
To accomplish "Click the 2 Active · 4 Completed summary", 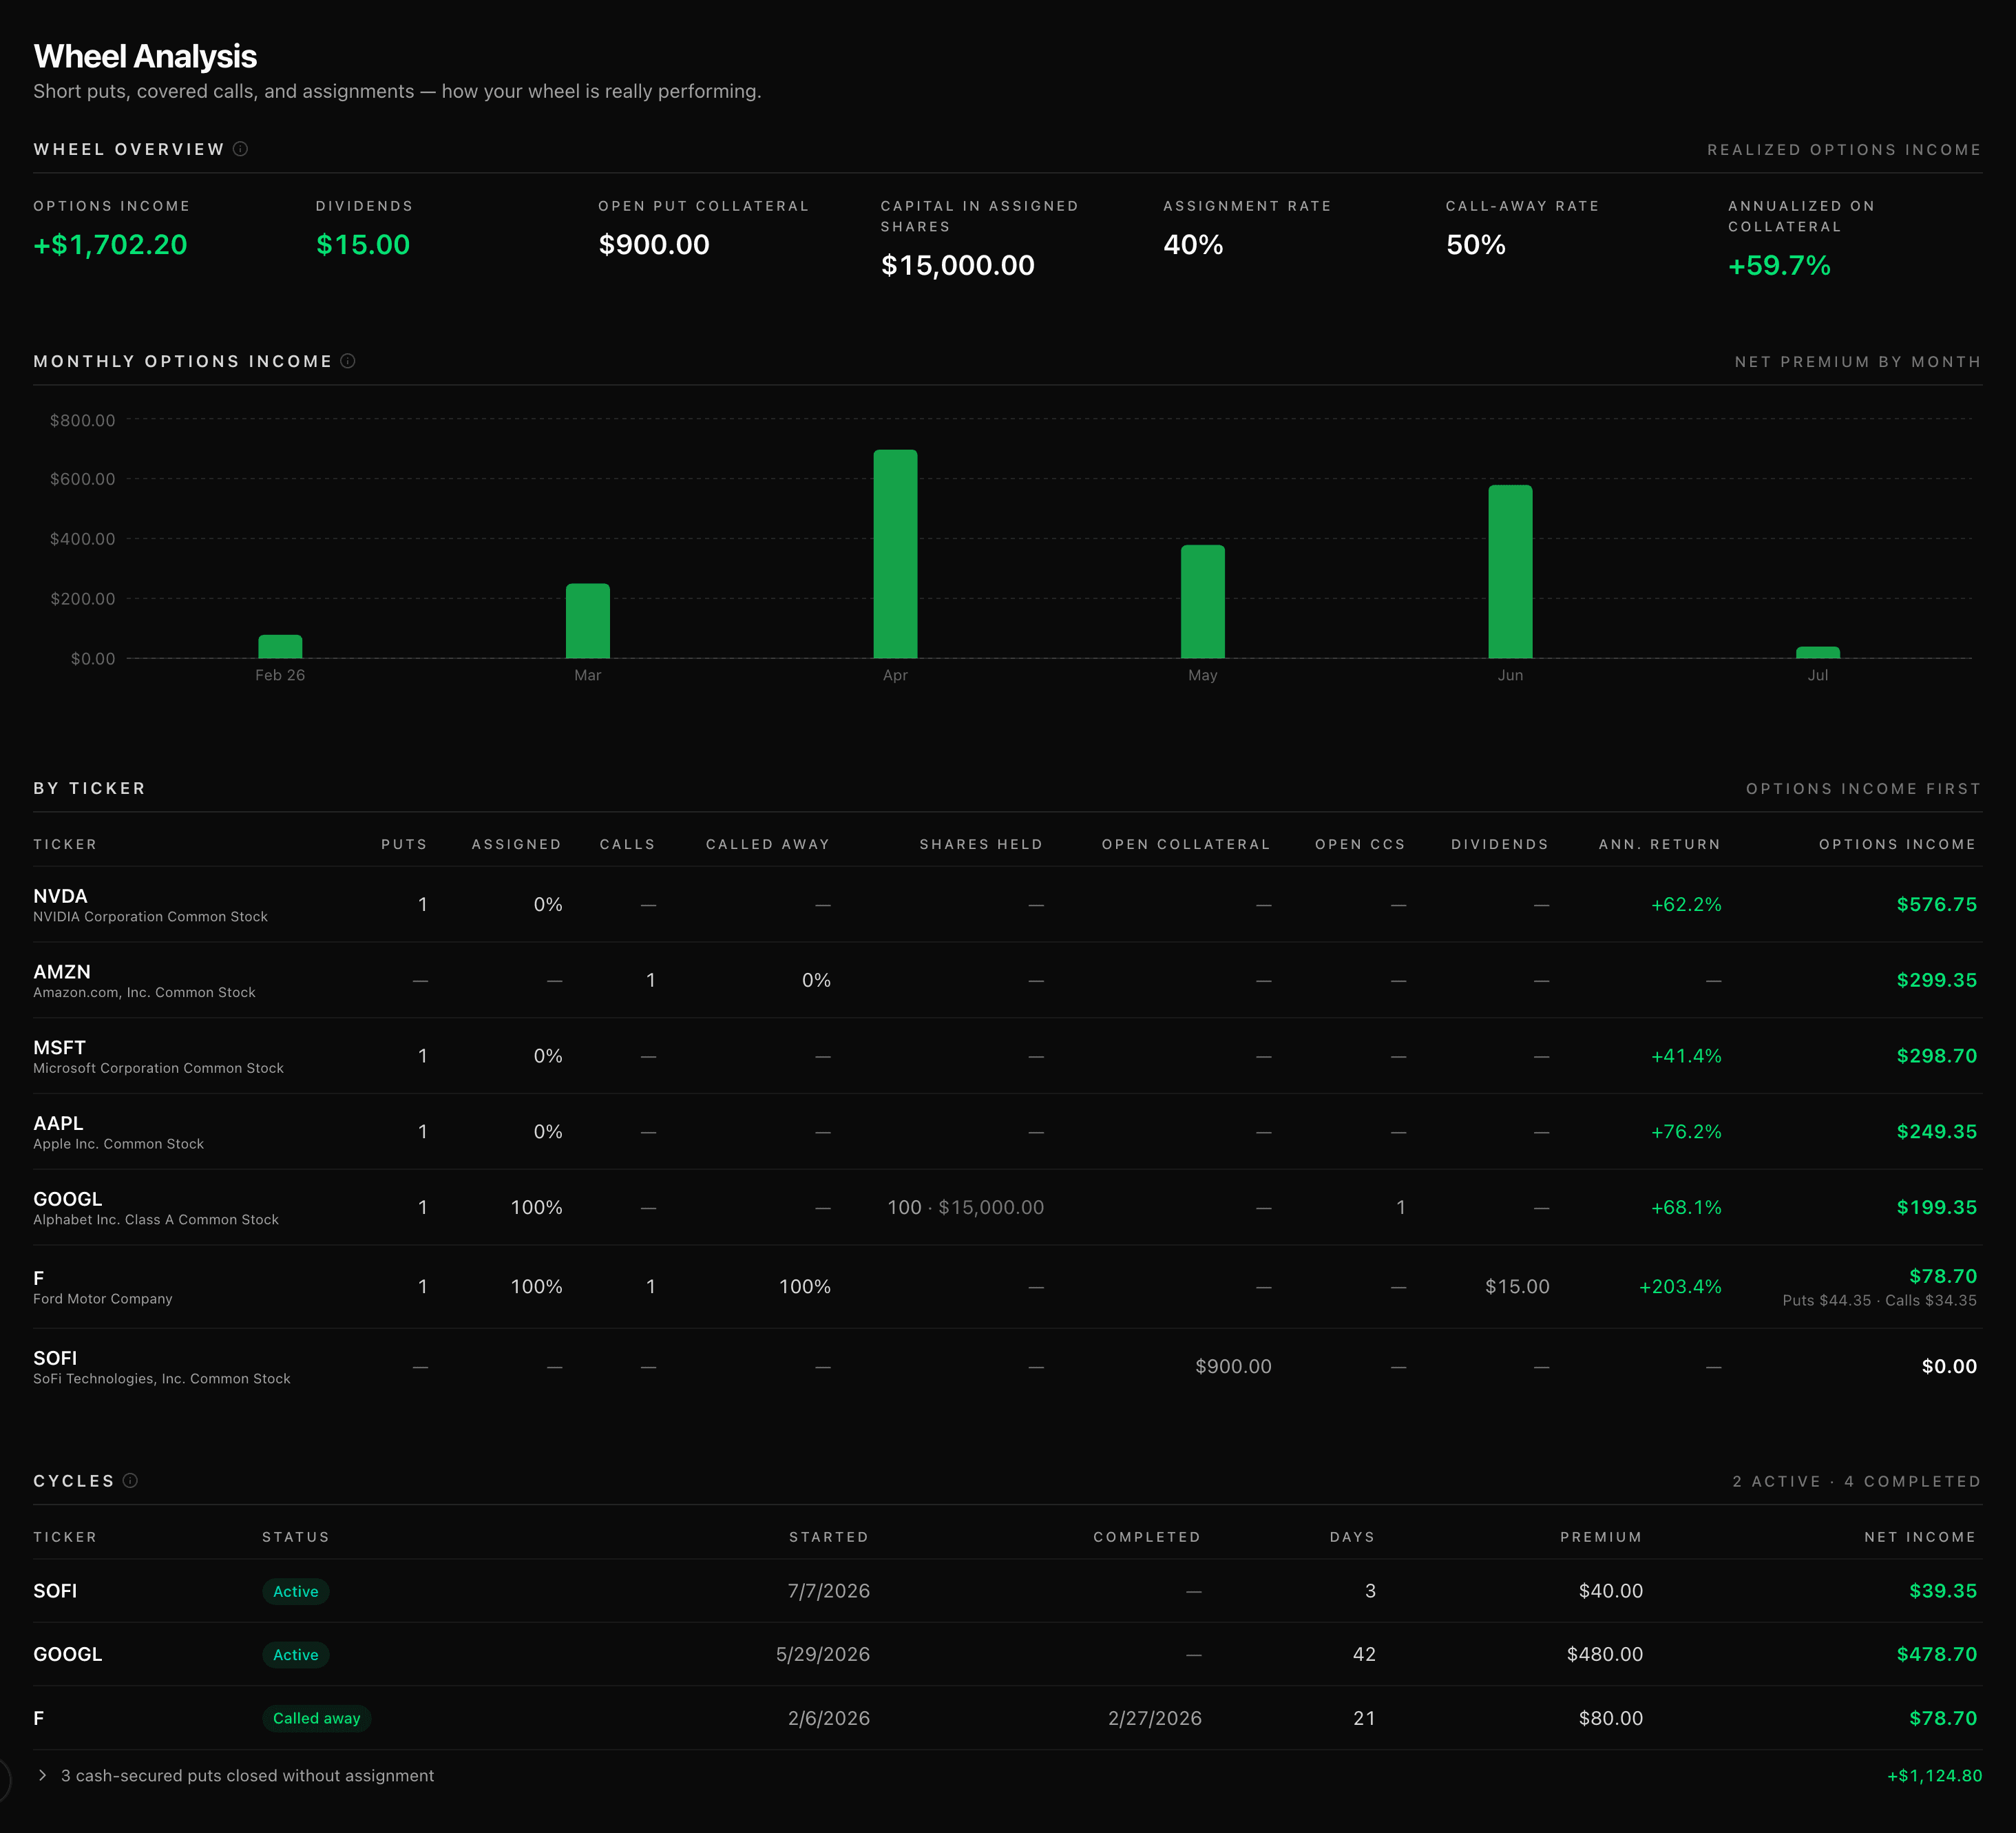I will (x=1856, y=1481).
